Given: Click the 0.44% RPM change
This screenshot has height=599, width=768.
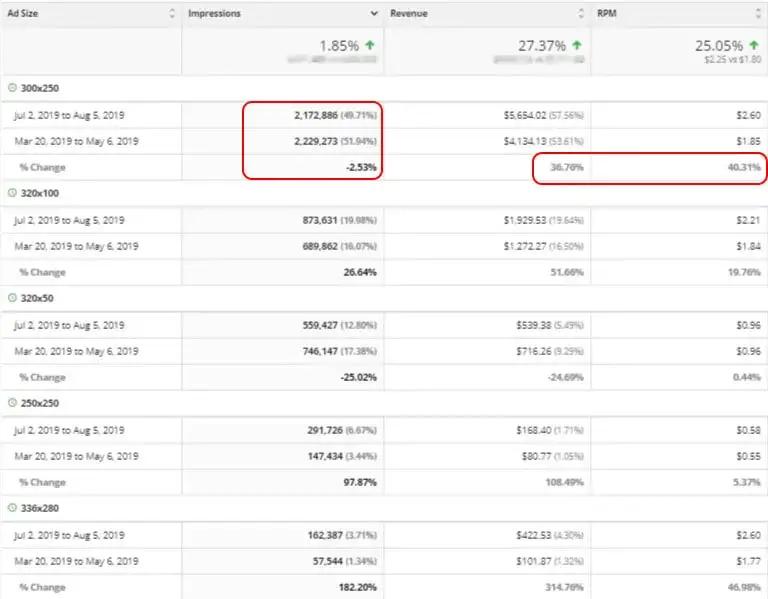Looking at the screenshot, I should (747, 377).
